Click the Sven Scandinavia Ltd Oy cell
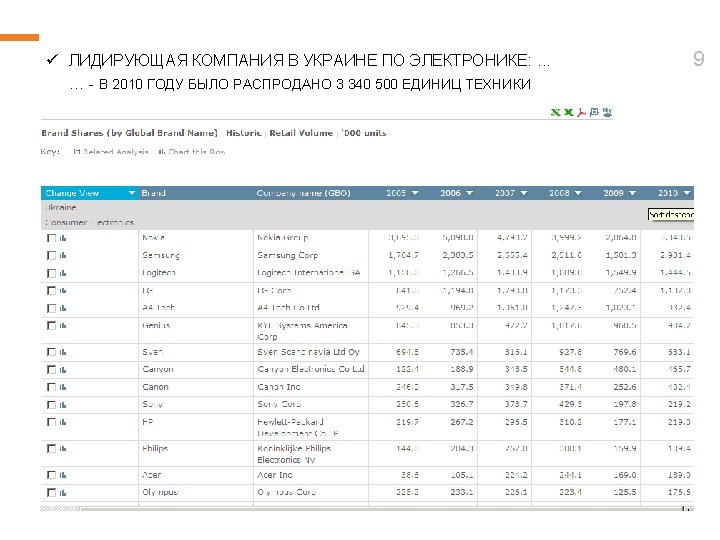Viewport: 720px width, 540px height. [x=308, y=352]
